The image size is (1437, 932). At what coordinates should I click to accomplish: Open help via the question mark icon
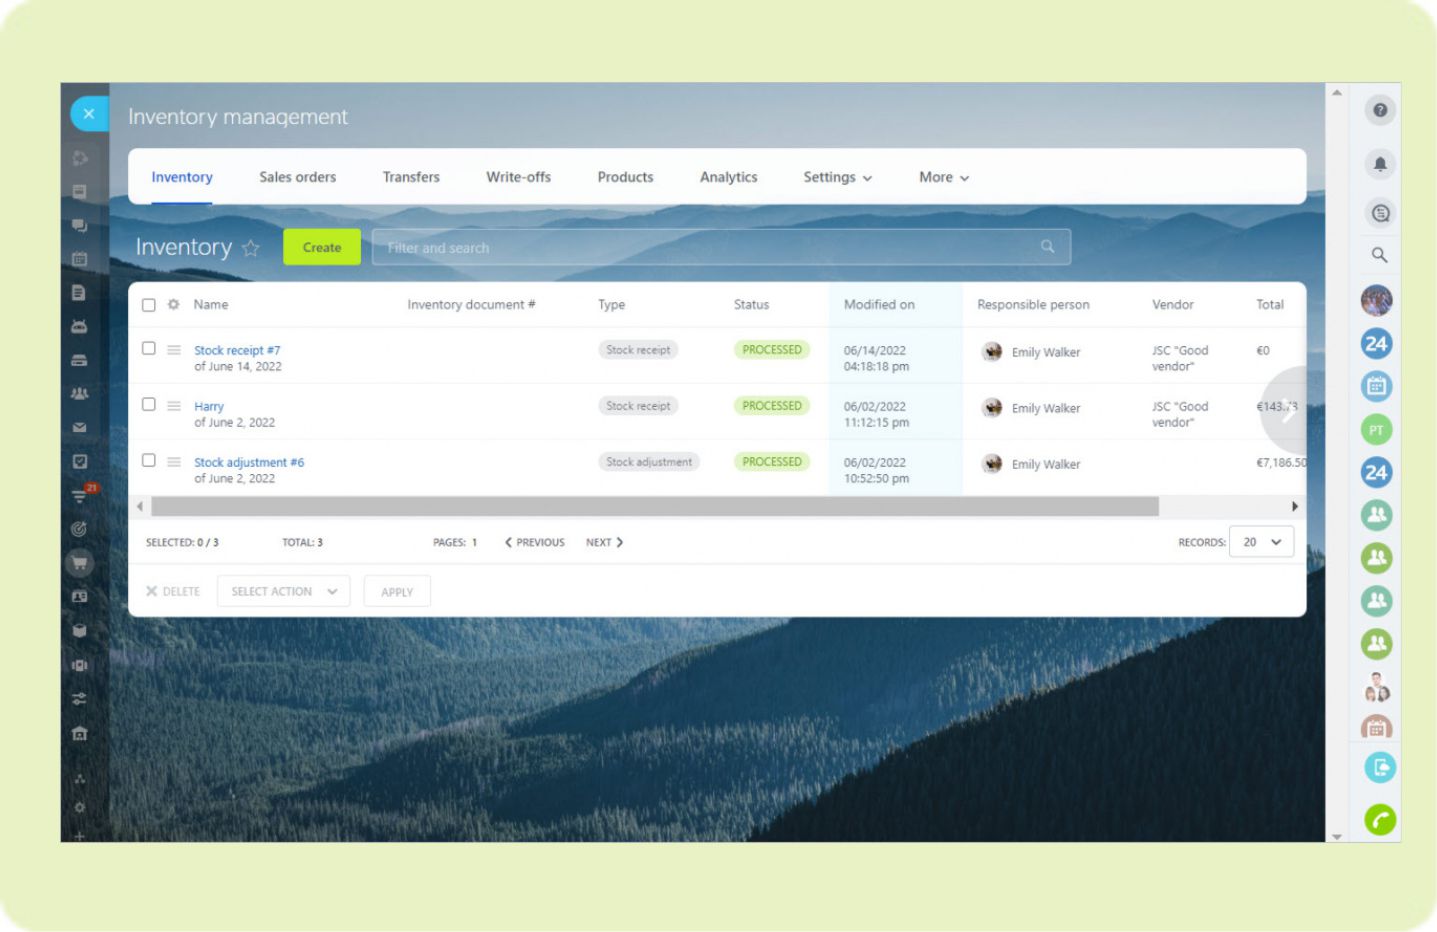coord(1380,110)
